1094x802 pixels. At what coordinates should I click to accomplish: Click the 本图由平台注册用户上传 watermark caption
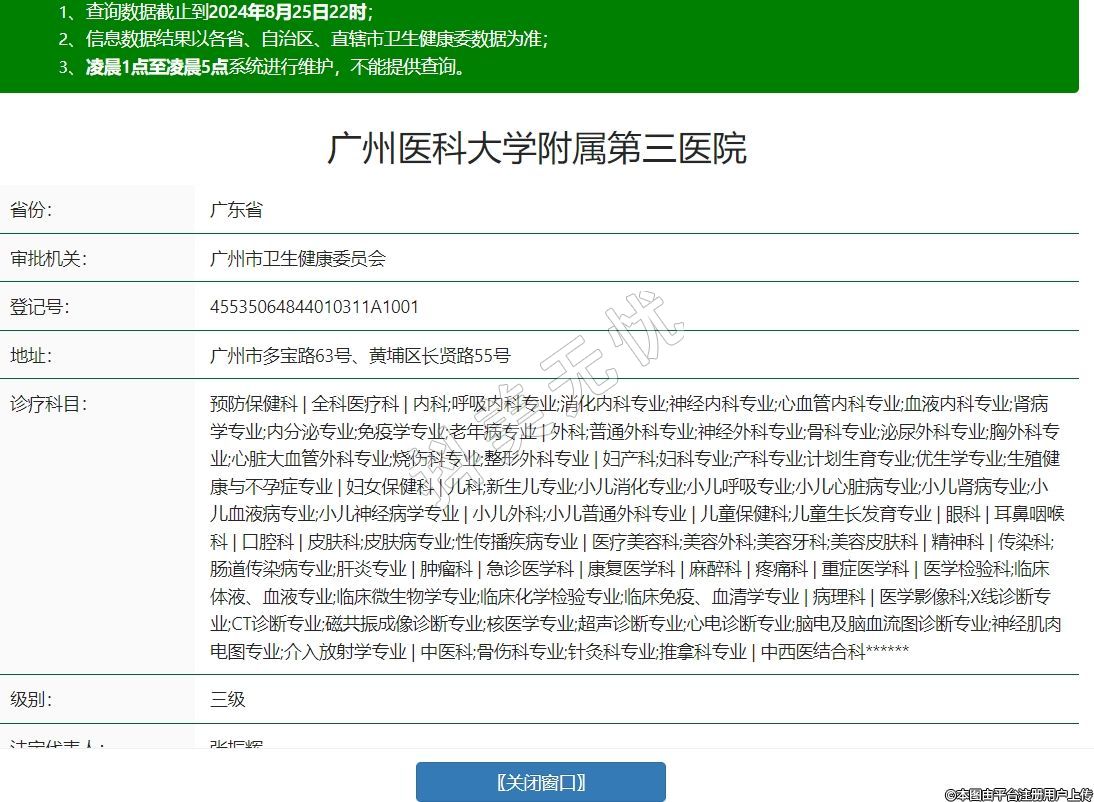pyautogui.click(x=1018, y=793)
